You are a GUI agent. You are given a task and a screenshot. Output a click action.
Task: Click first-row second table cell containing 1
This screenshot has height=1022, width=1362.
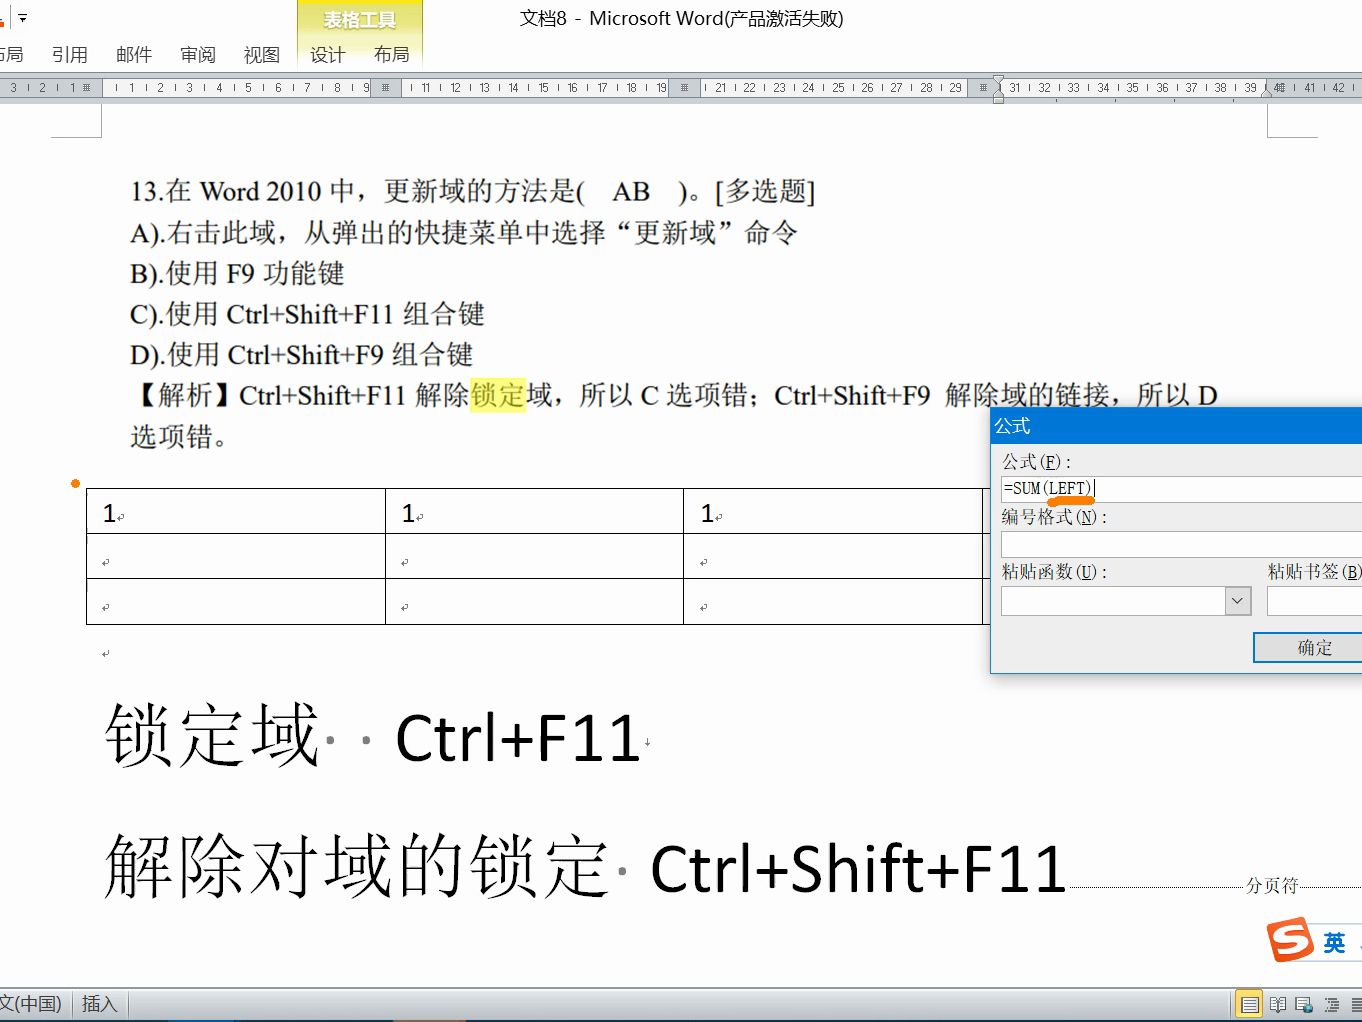coord(534,511)
